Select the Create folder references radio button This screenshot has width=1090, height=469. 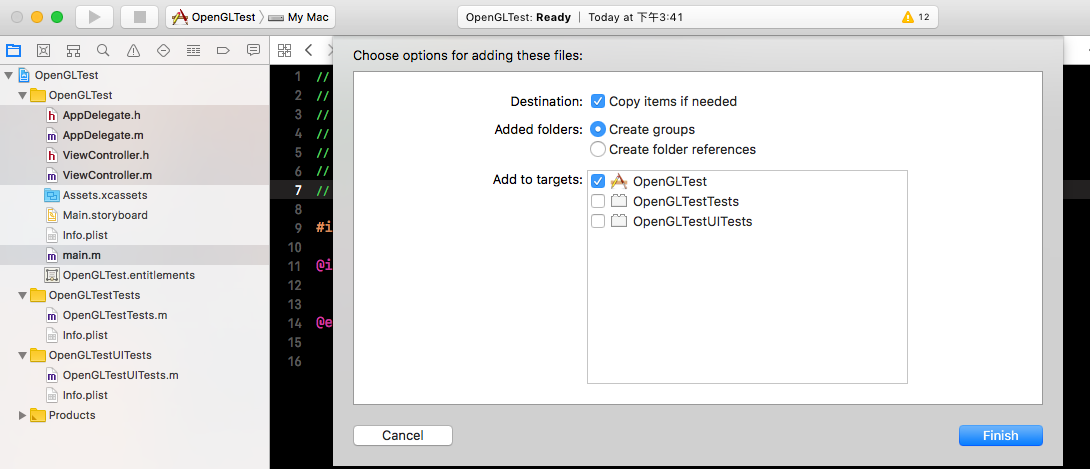pyautogui.click(x=597, y=149)
